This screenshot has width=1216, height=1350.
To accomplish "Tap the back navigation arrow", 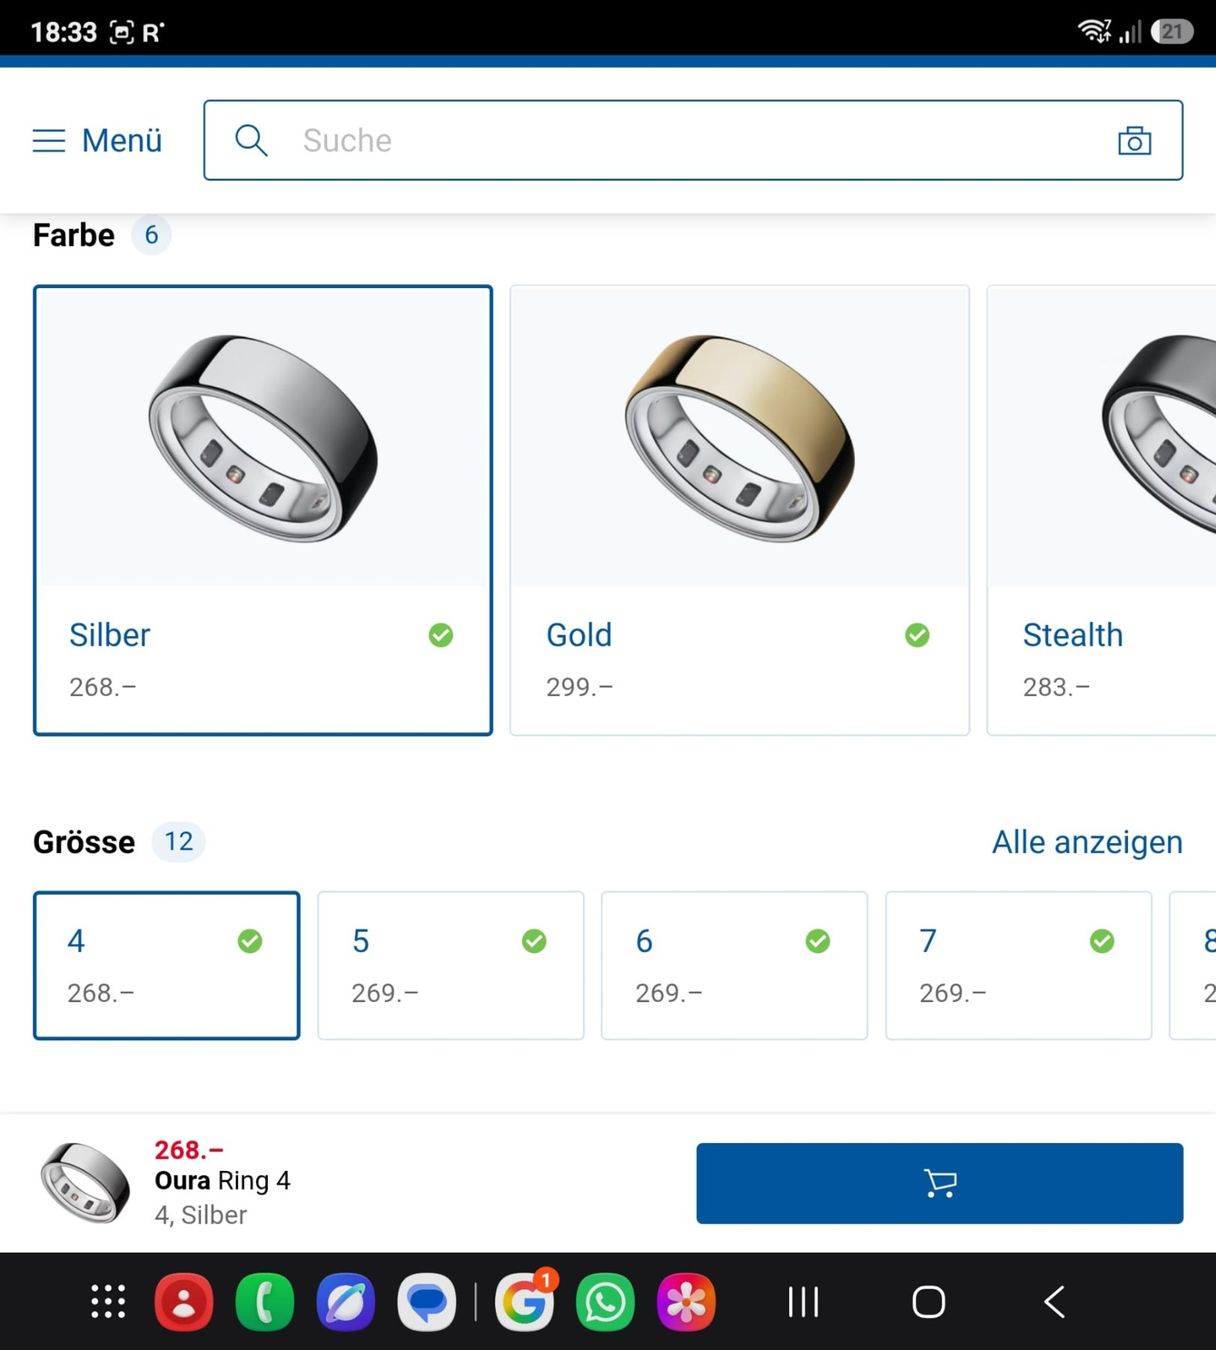I will point(1054,1302).
